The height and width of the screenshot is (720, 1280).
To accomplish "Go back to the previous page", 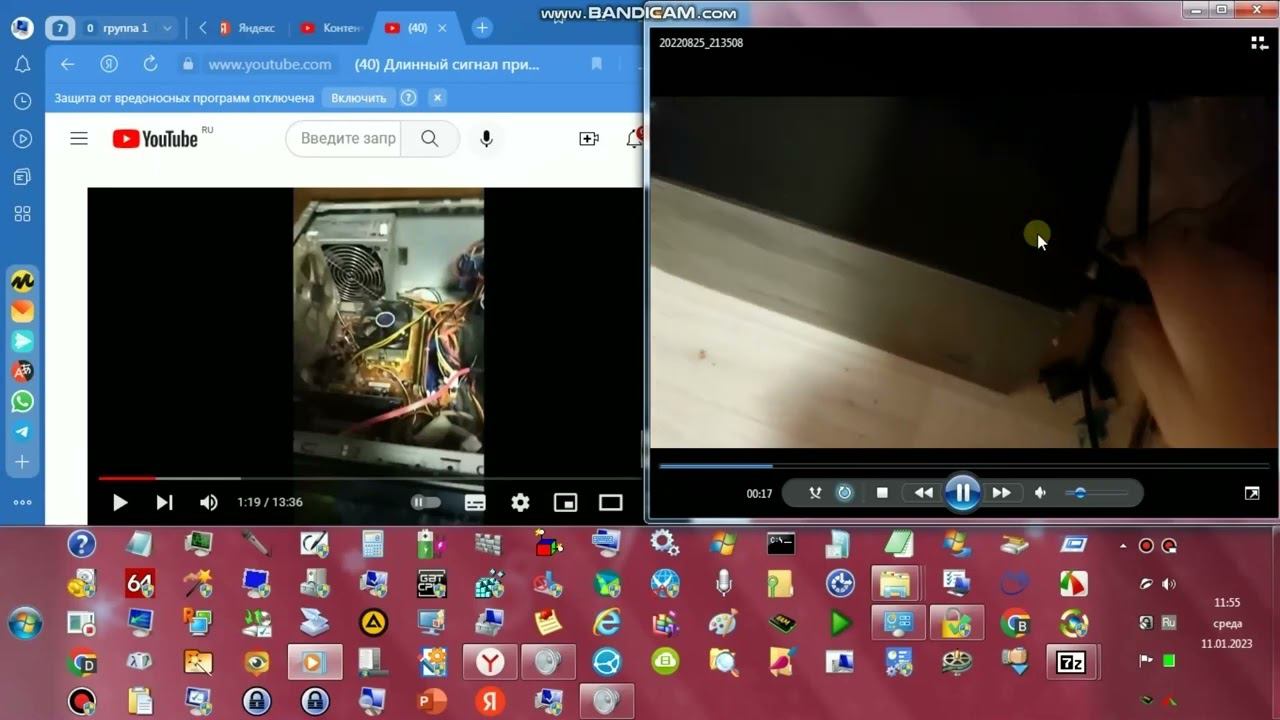I will [x=68, y=64].
